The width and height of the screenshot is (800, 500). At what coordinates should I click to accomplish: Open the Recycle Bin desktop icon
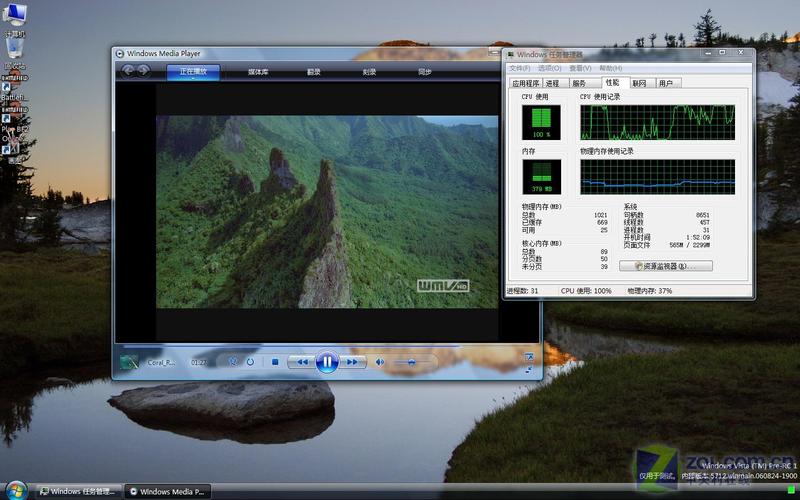click(15, 54)
